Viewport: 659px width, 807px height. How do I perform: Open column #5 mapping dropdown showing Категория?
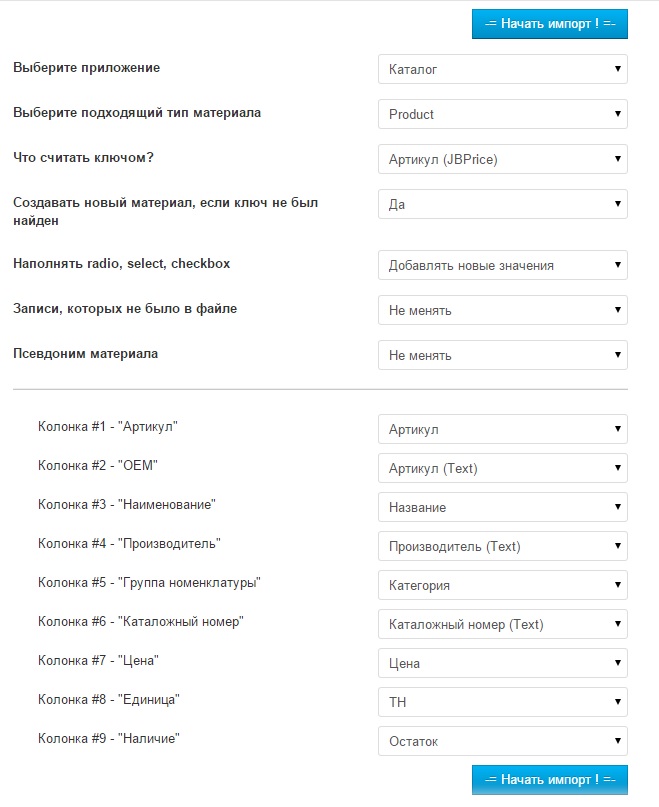pyautogui.click(x=502, y=585)
